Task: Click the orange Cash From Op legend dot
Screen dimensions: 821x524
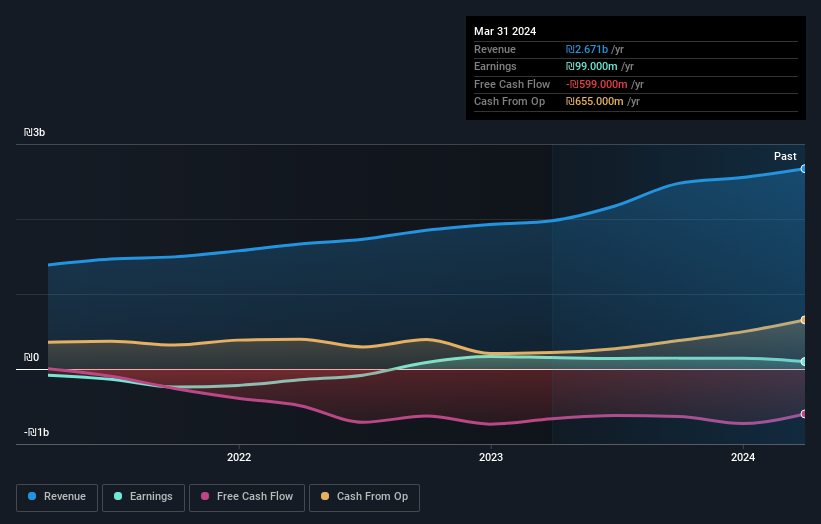Action: tap(325, 496)
